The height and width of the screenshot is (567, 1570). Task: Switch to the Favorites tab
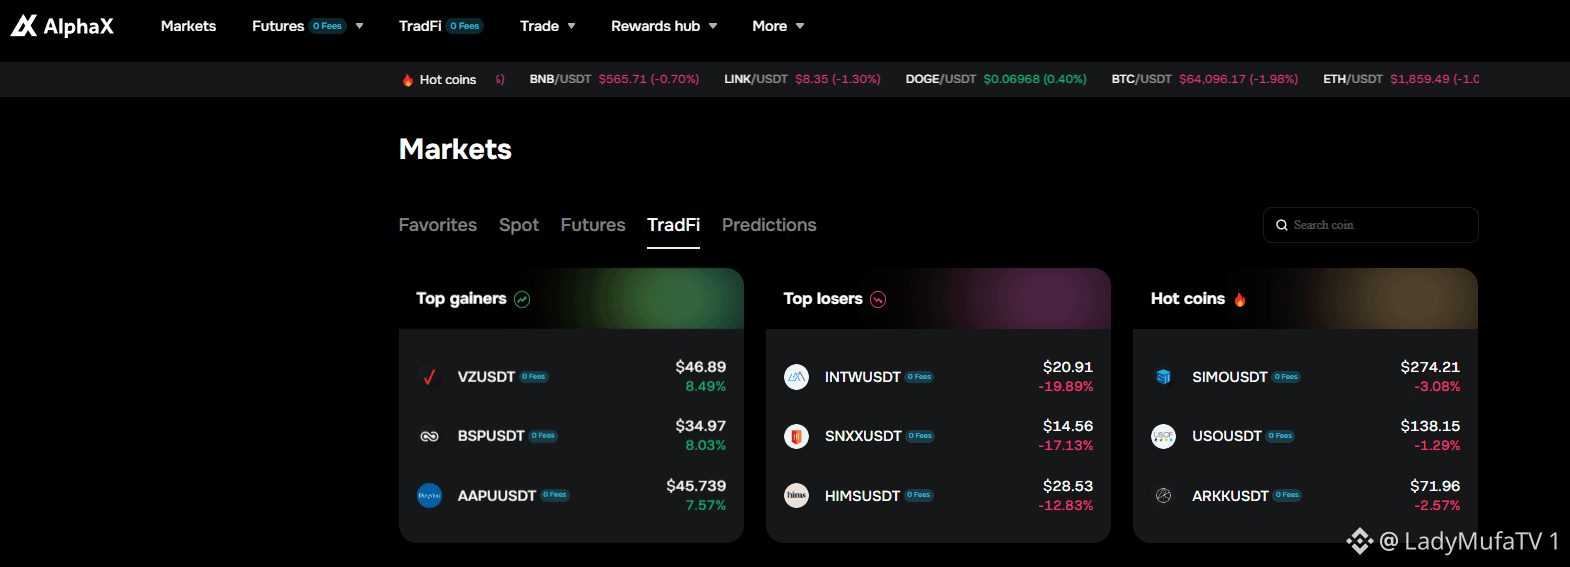[x=438, y=225]
